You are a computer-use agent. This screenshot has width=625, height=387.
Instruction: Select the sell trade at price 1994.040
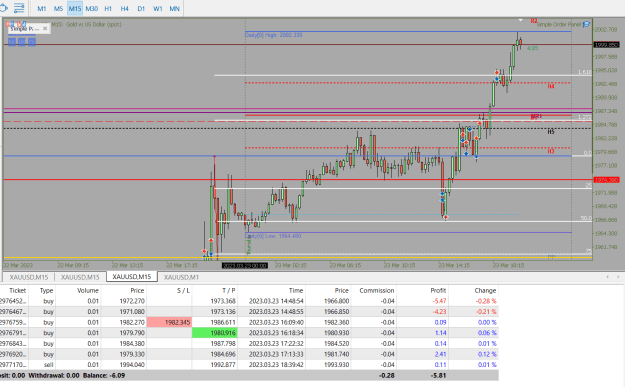tap(249, 365)
